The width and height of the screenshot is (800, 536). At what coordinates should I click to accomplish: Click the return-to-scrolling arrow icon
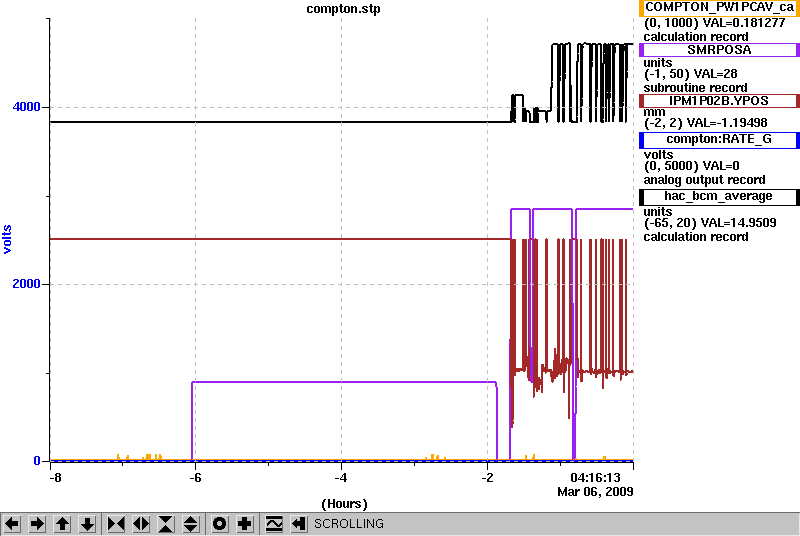coord(299,524)
